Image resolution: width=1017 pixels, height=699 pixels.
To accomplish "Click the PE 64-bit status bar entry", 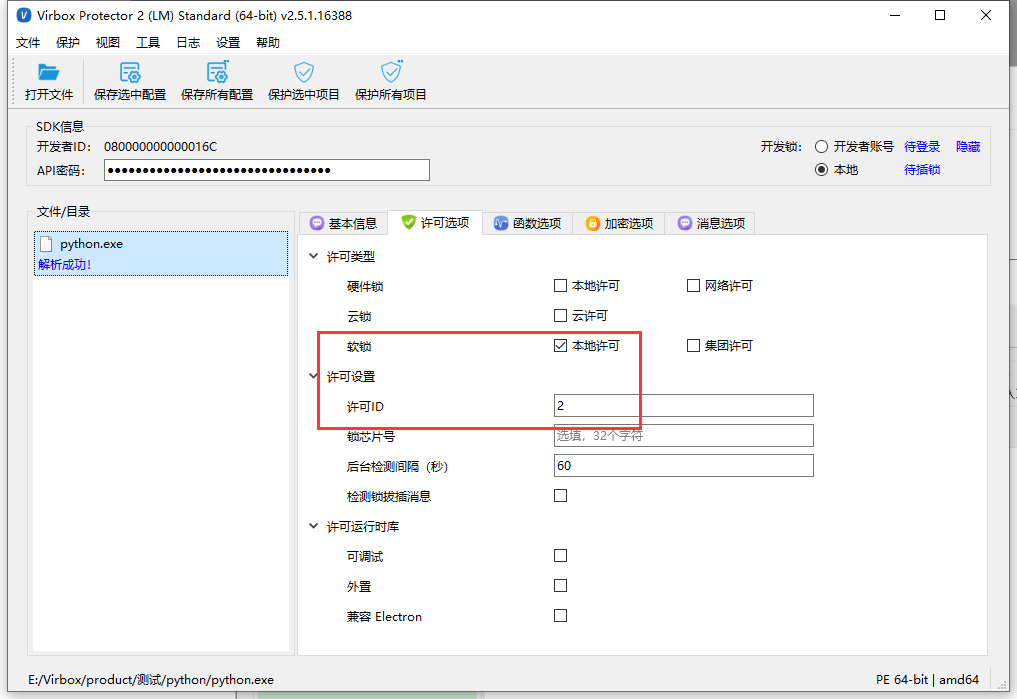I will coord(902,680).
